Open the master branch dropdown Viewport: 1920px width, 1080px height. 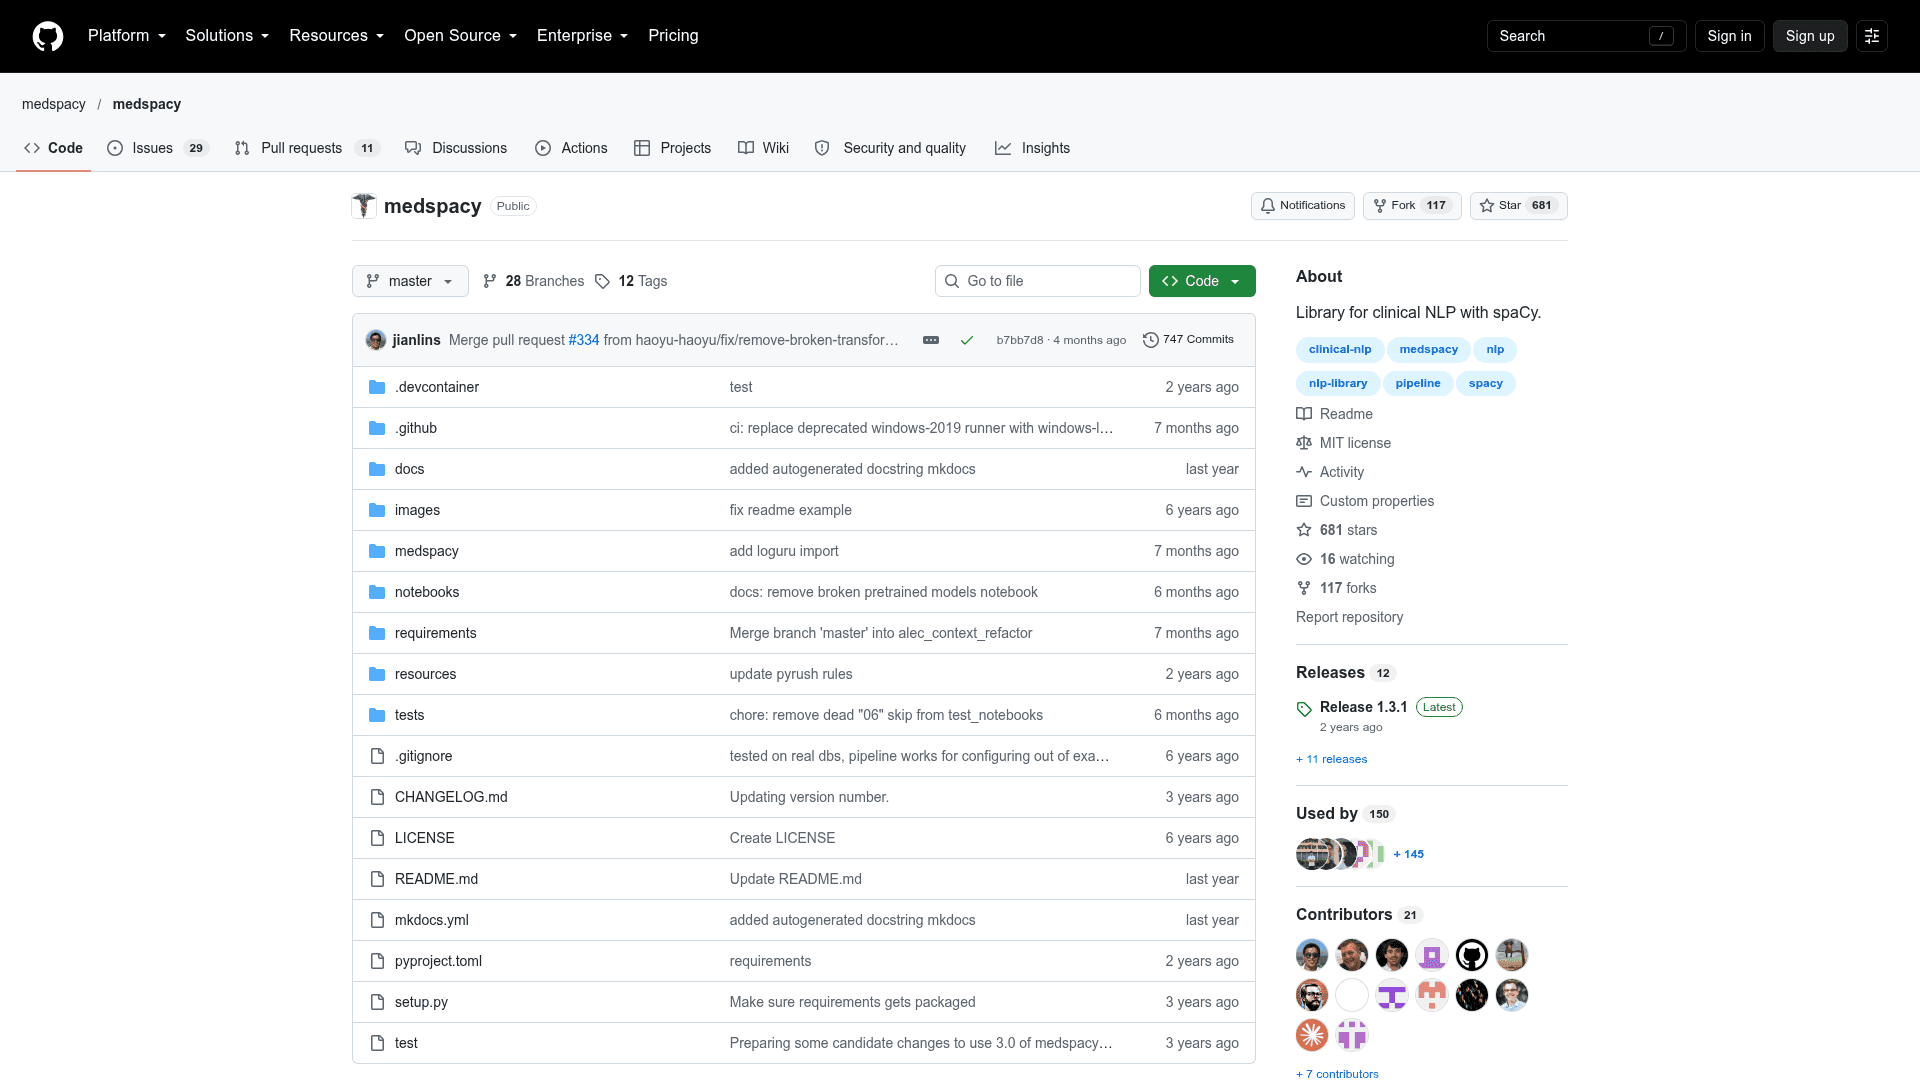coord(410,281)
